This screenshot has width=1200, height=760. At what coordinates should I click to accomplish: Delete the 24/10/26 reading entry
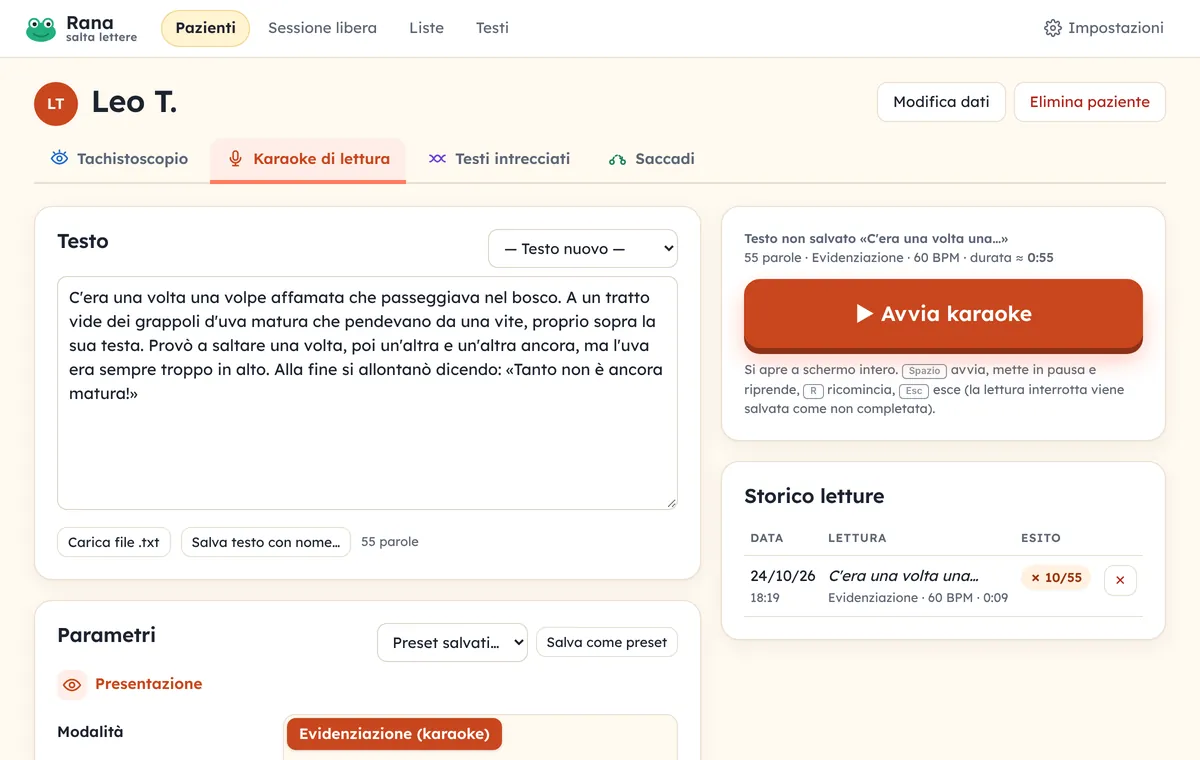1120,580
